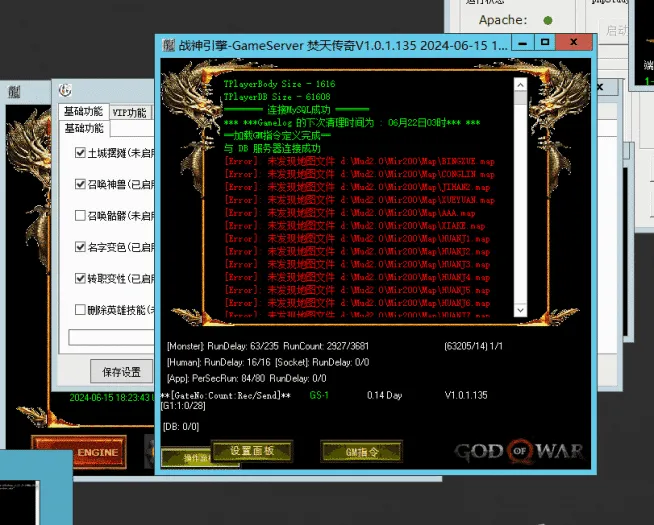Screen dimensions: 654x525
Task: Enable the 删除英雄技能 checkbox
Action: (80, 309)
